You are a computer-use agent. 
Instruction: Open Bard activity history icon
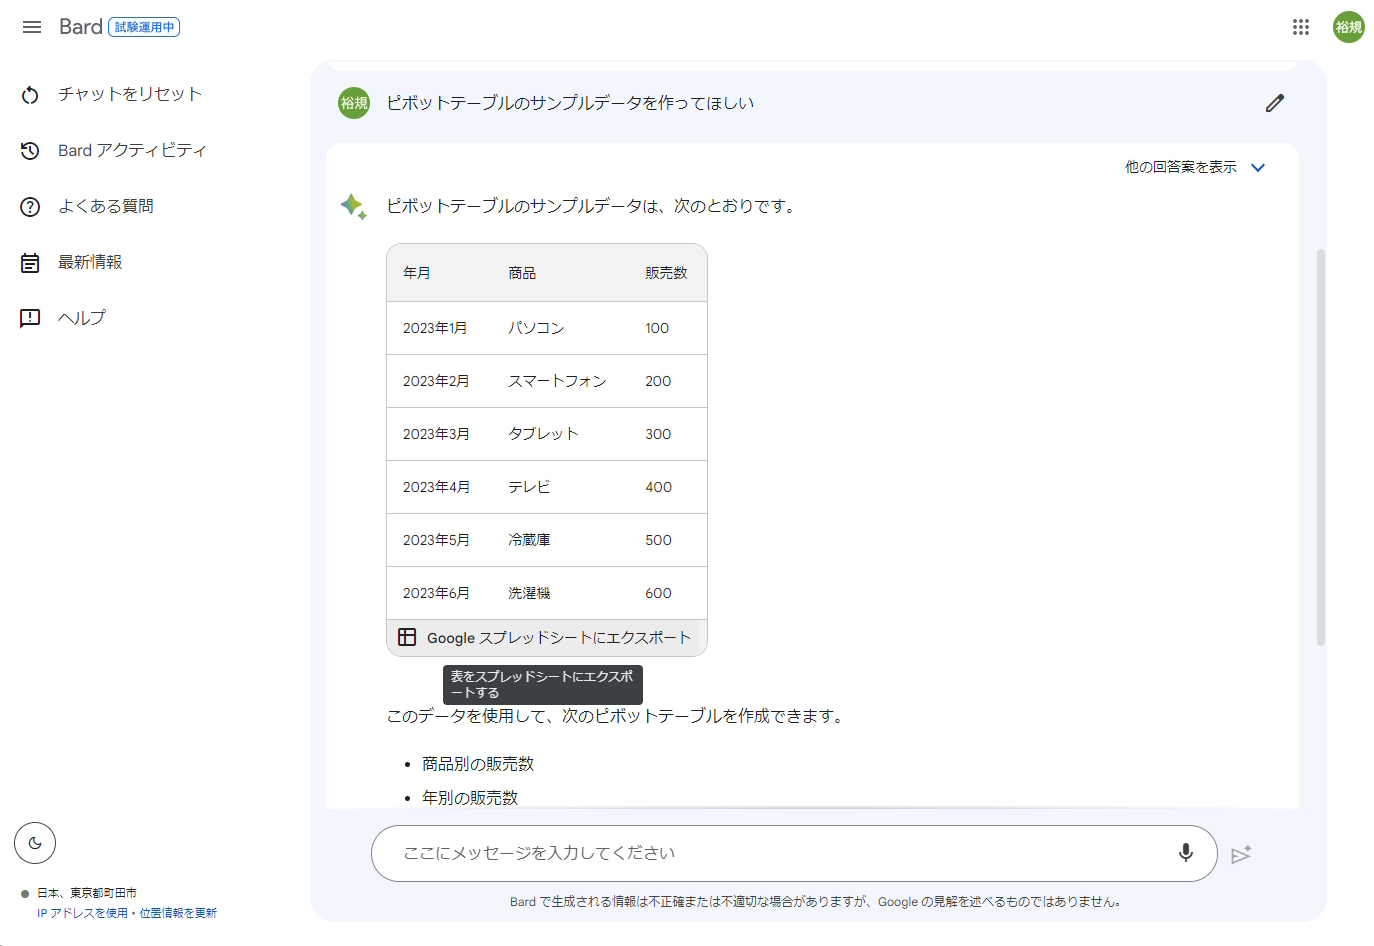[30, 149]
